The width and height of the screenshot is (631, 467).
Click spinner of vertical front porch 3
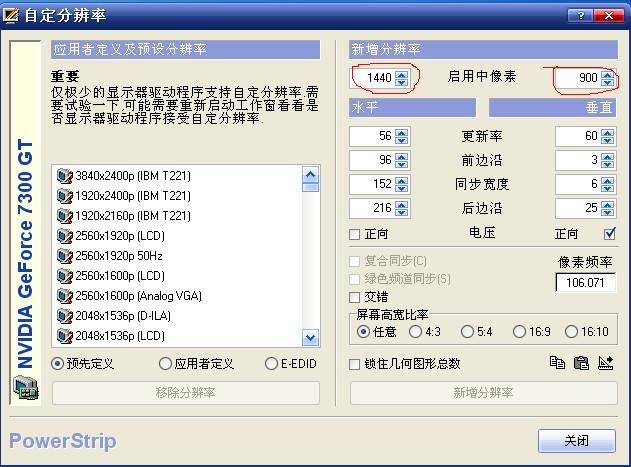coord(608,160)
